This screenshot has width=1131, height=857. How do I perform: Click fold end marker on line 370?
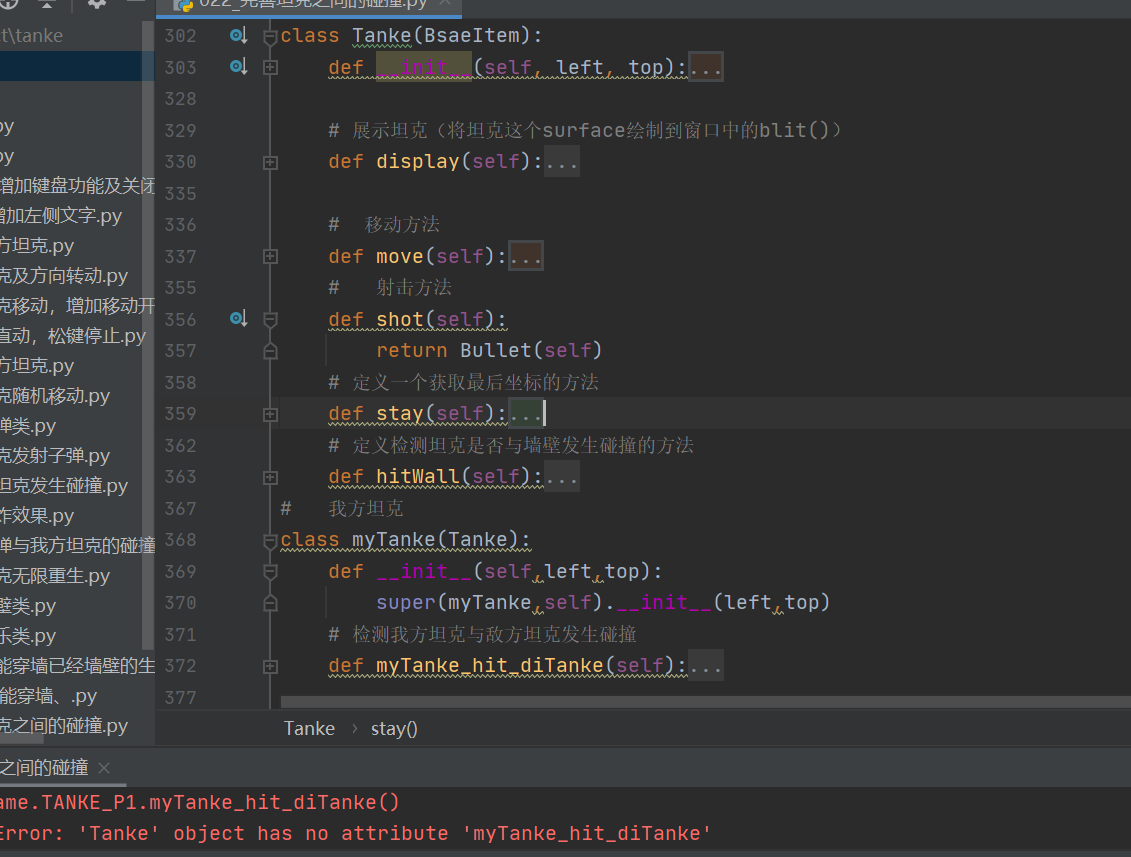(270, 602)
